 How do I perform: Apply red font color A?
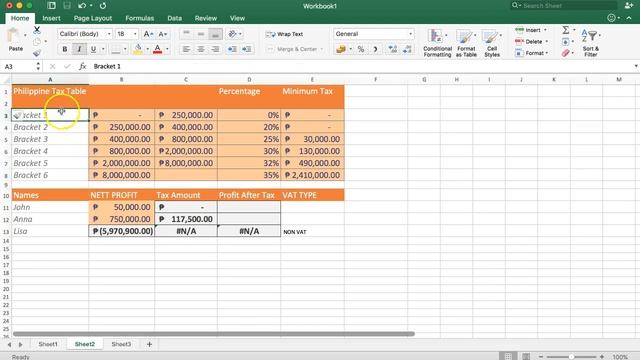point(158,49)
